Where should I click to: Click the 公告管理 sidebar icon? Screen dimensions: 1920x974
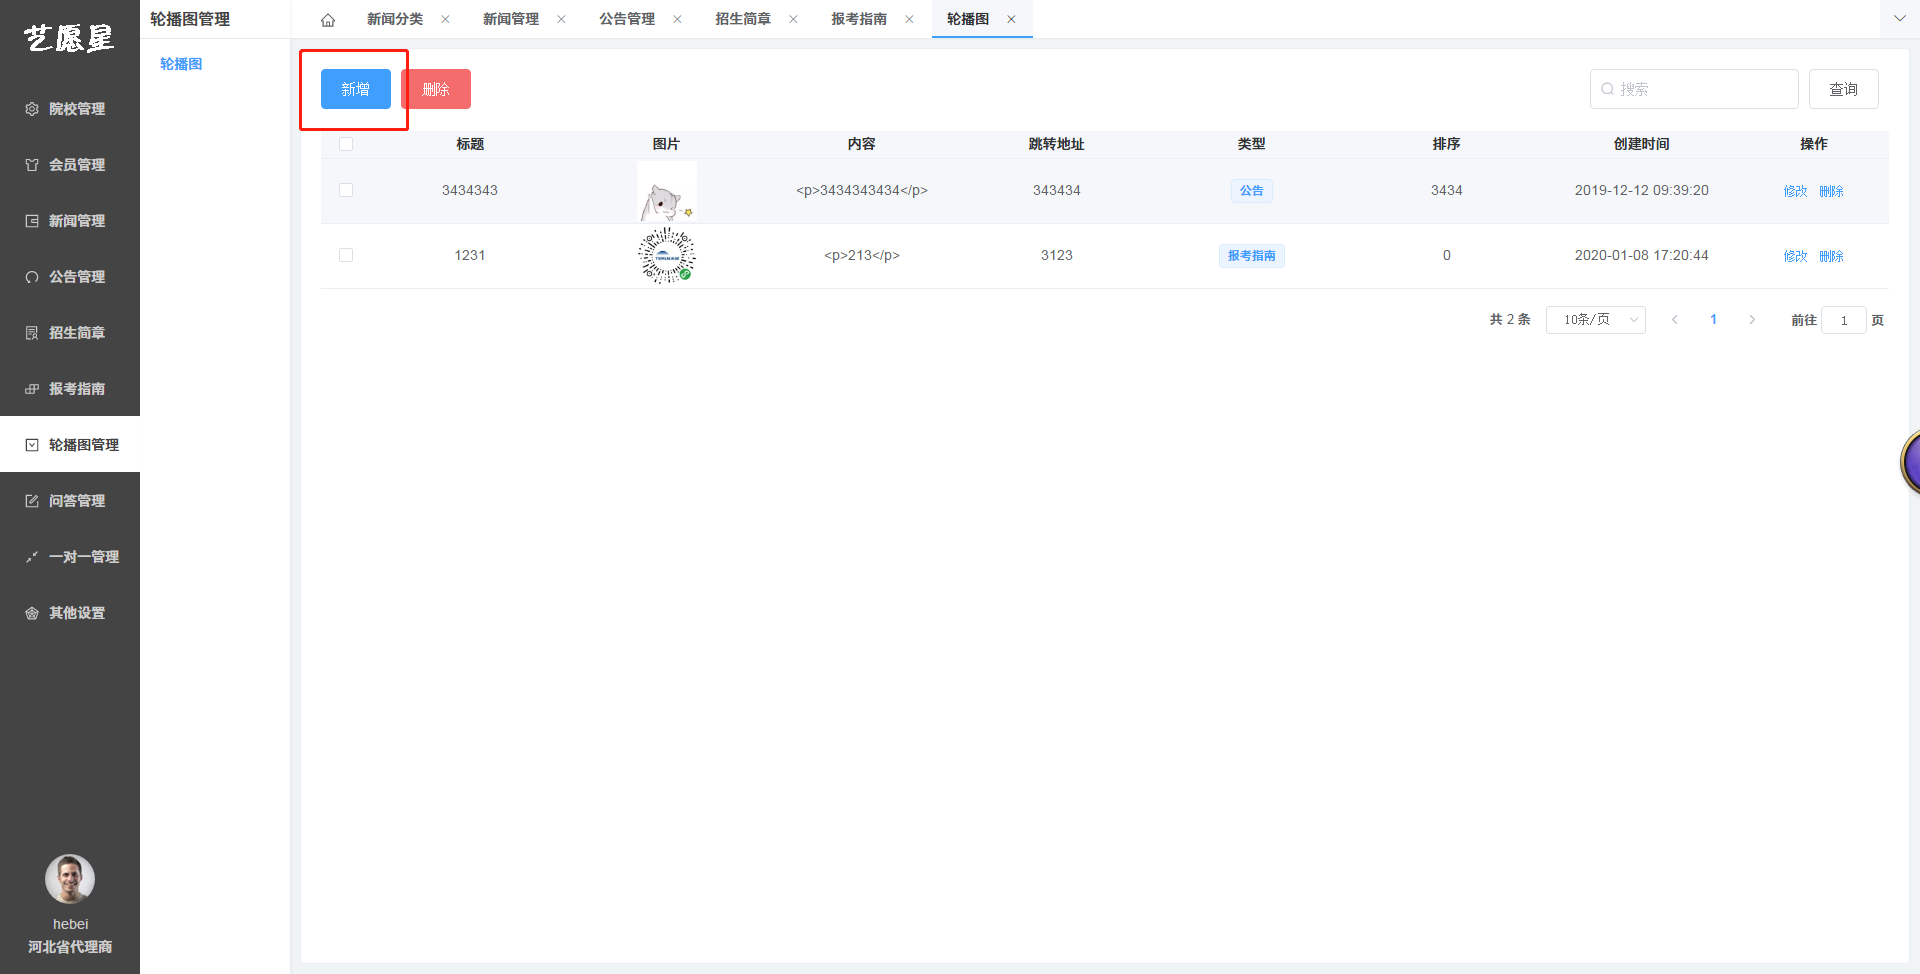click(32, 277)
